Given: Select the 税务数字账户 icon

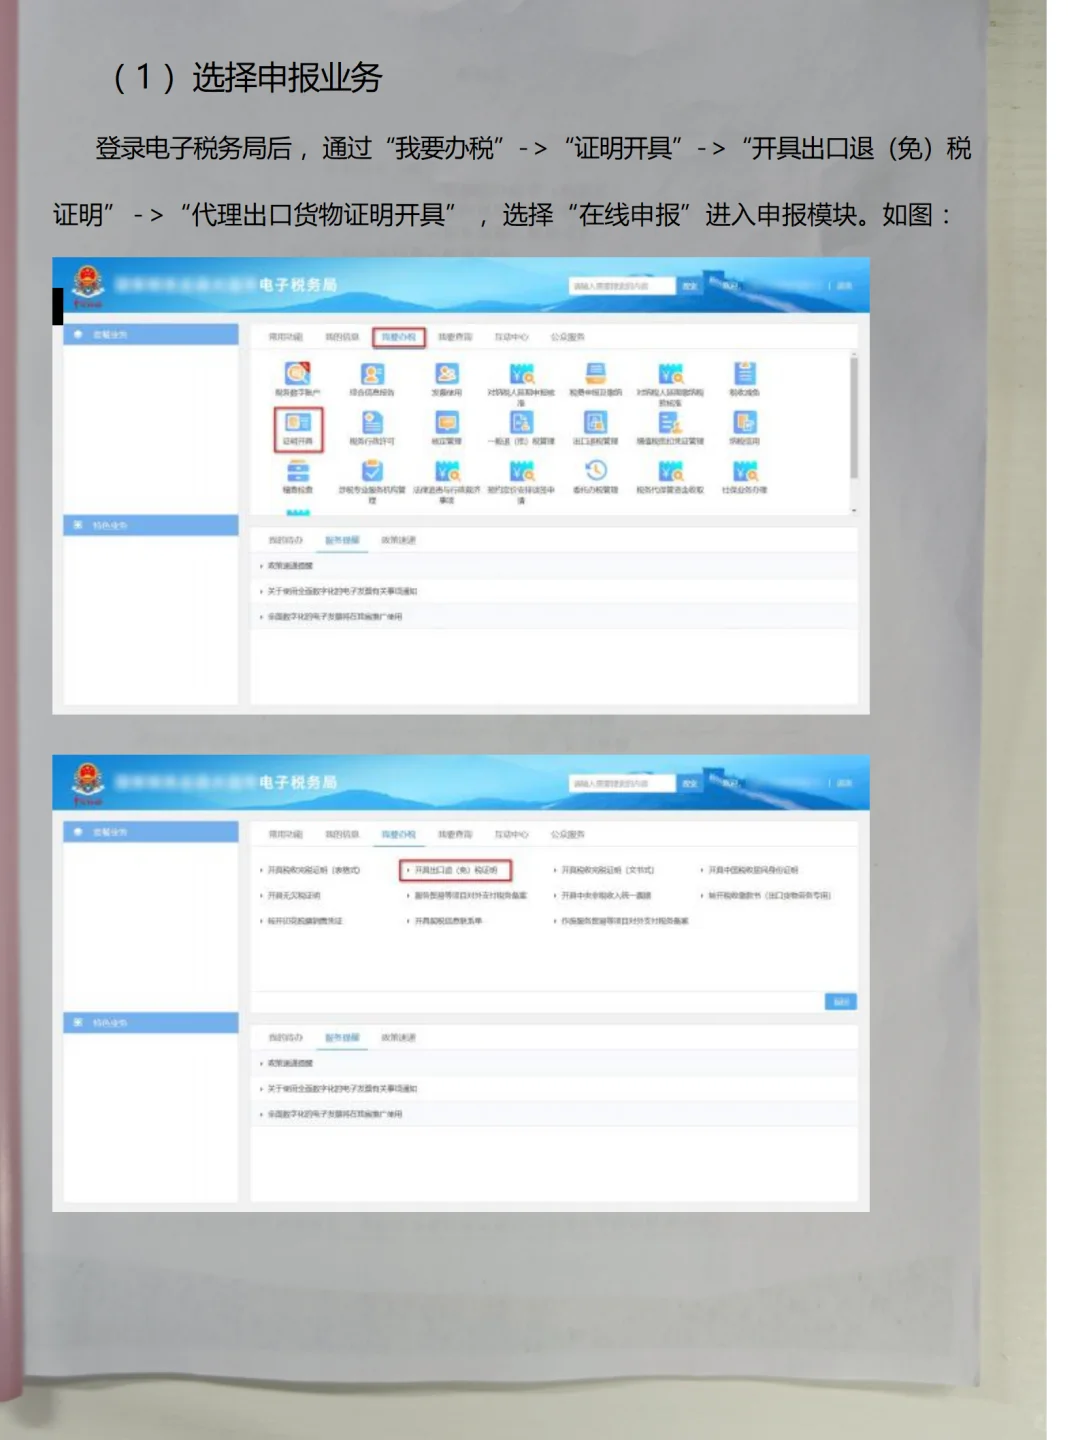Looking at the screenshot, I should [296, 376].
